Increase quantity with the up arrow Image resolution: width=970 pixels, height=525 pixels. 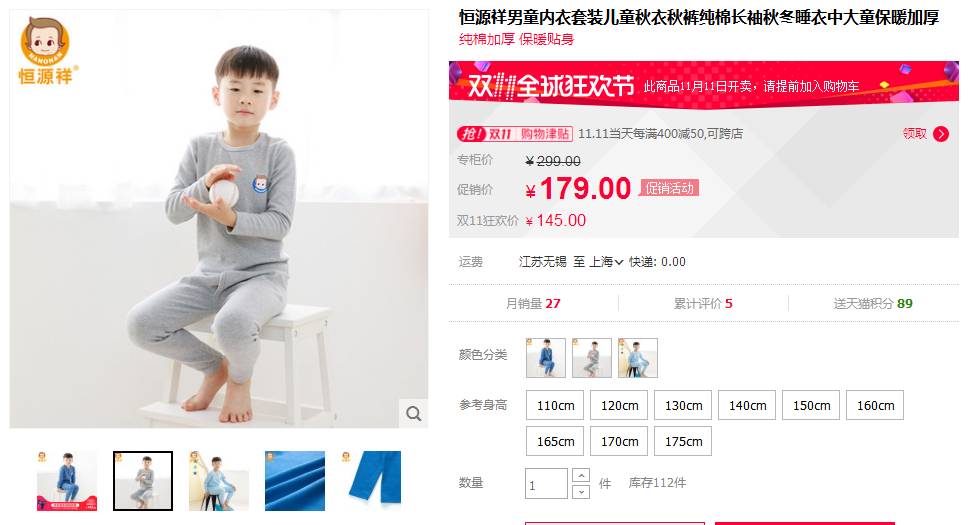pos(581,476)
